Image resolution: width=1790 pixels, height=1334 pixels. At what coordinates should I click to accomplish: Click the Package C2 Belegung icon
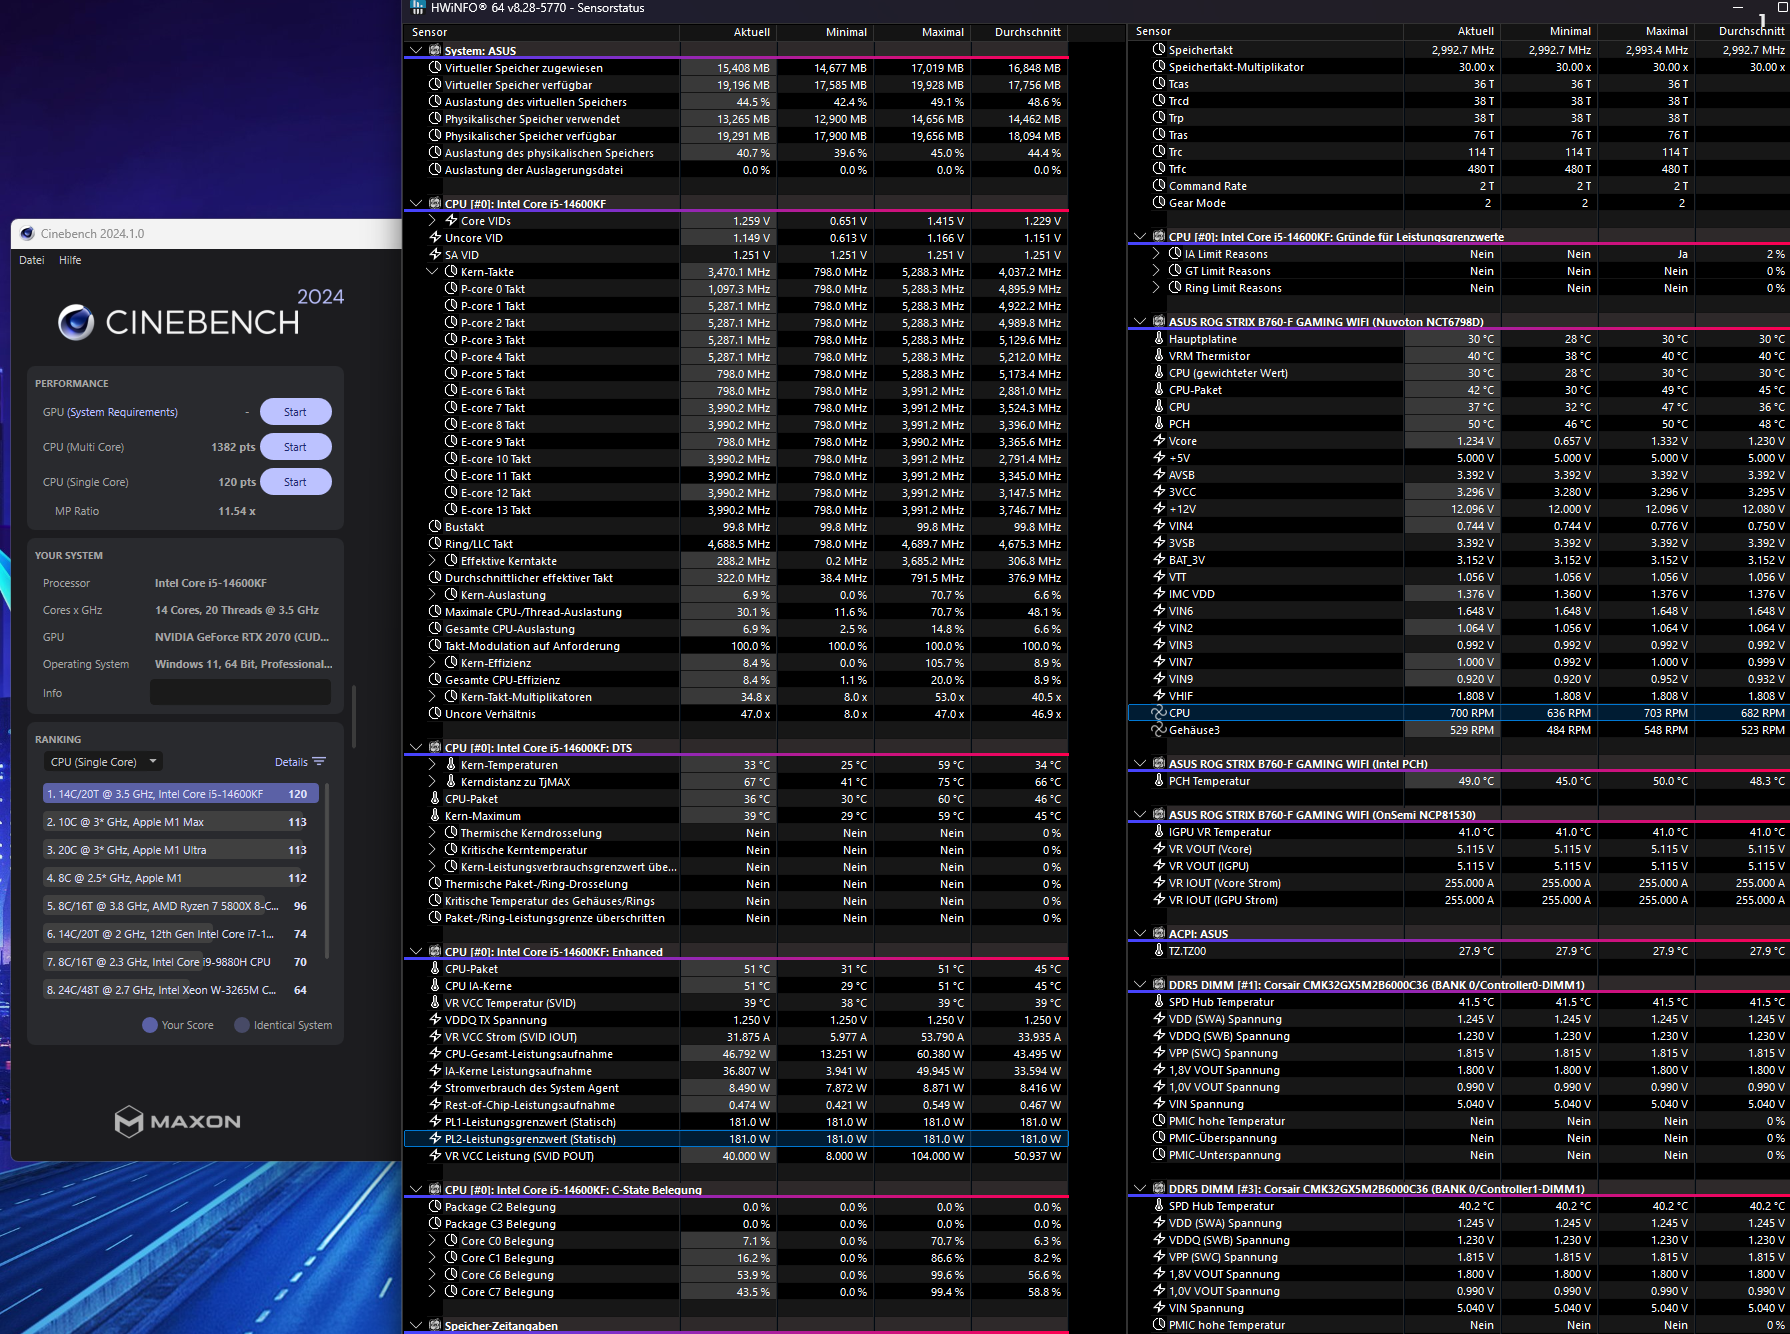435,1207
